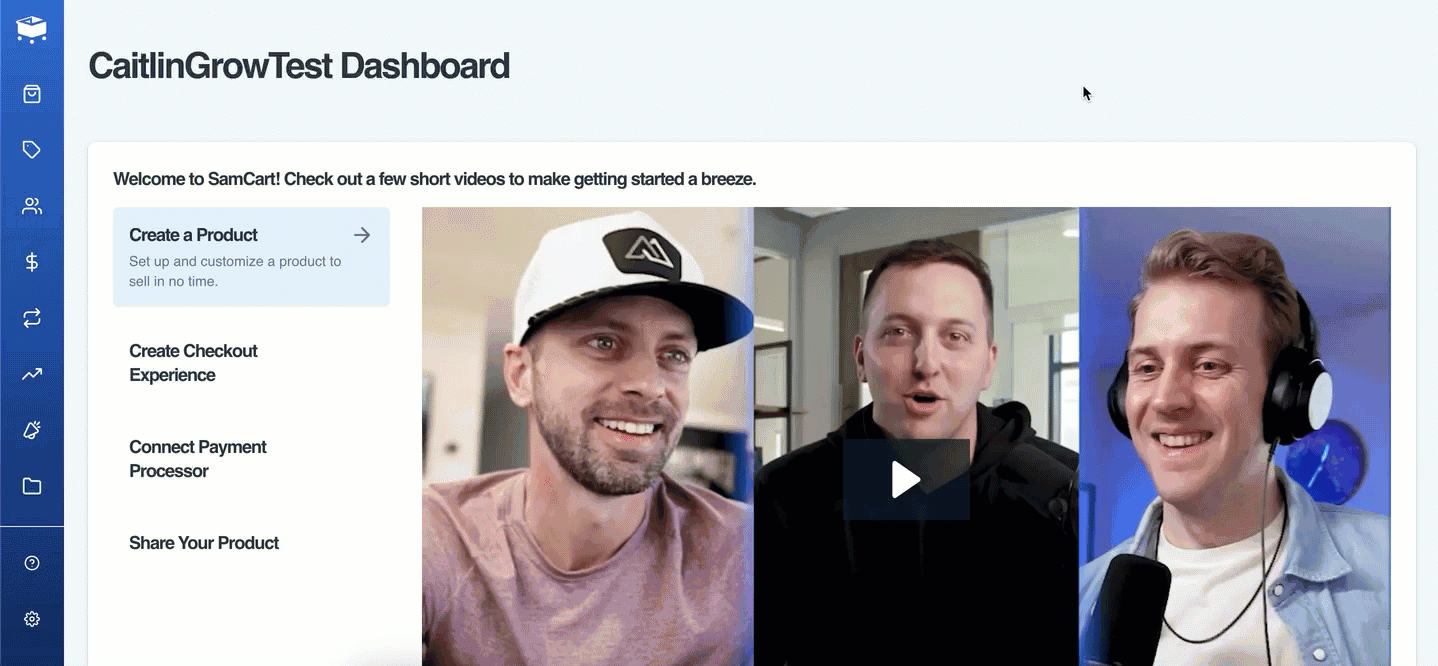Choose the Share Your Product step
Viewport: 1438px width, 666px height.
[x=251, y=543]
